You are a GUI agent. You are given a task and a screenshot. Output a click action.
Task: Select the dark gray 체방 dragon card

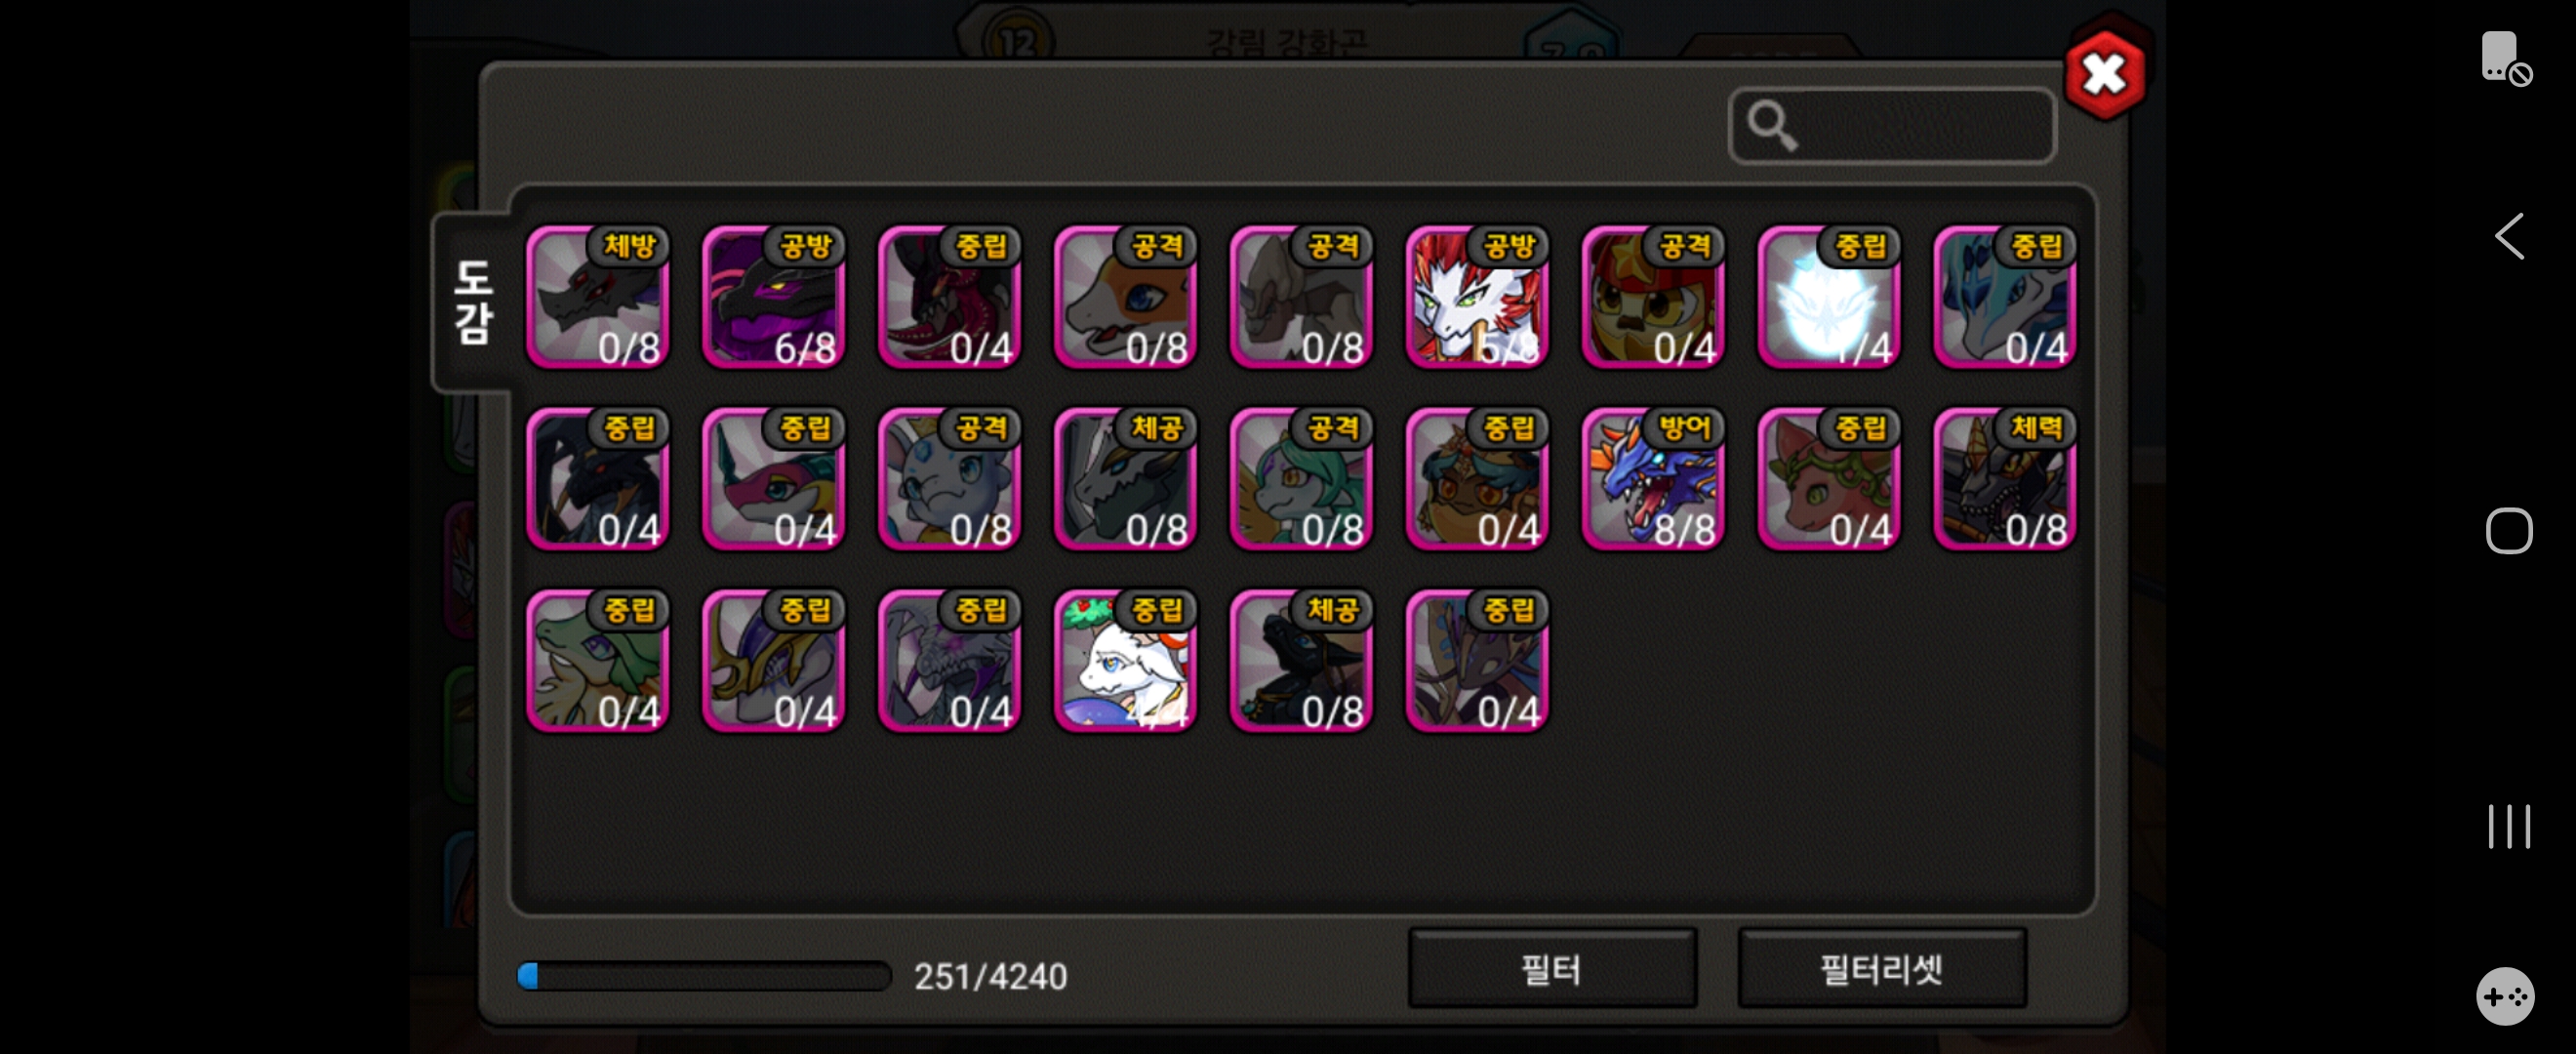pyautogui.click(x=598, y=297)
